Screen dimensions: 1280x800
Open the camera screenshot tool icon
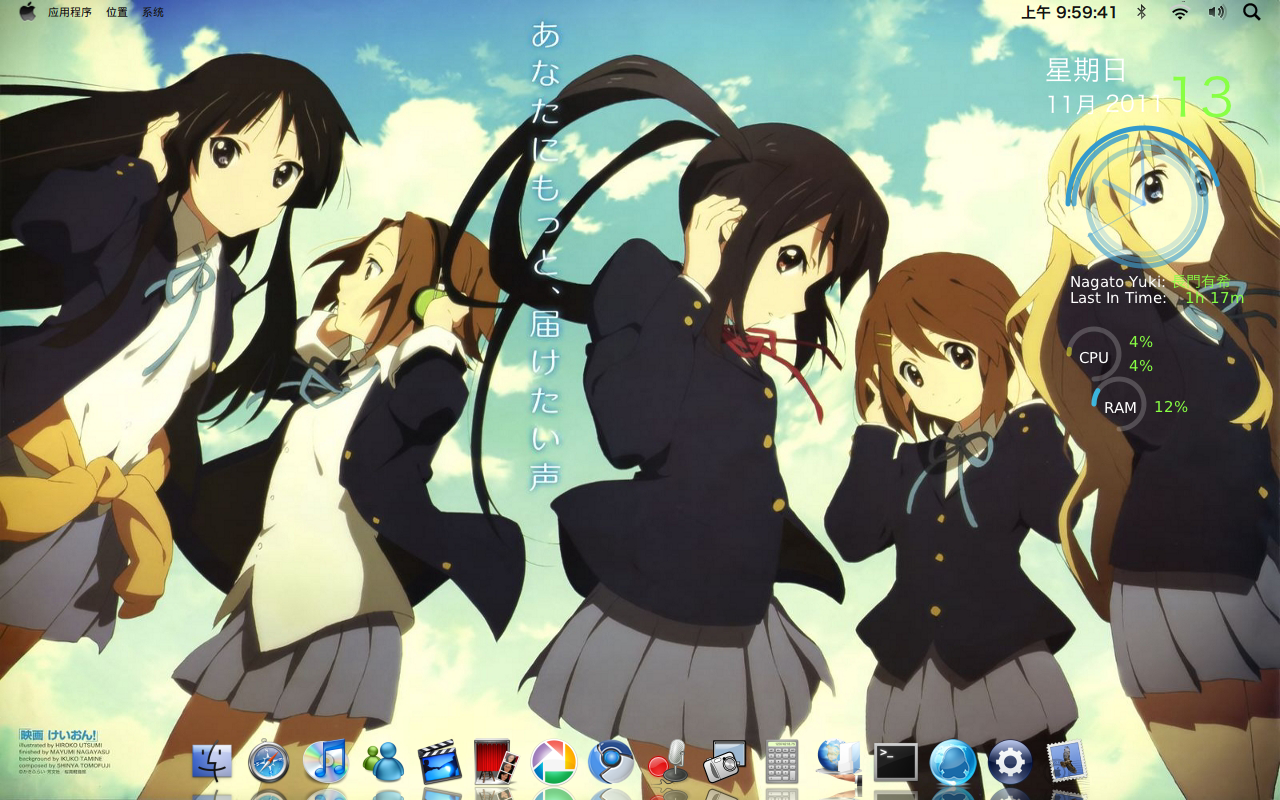(724, 762)
